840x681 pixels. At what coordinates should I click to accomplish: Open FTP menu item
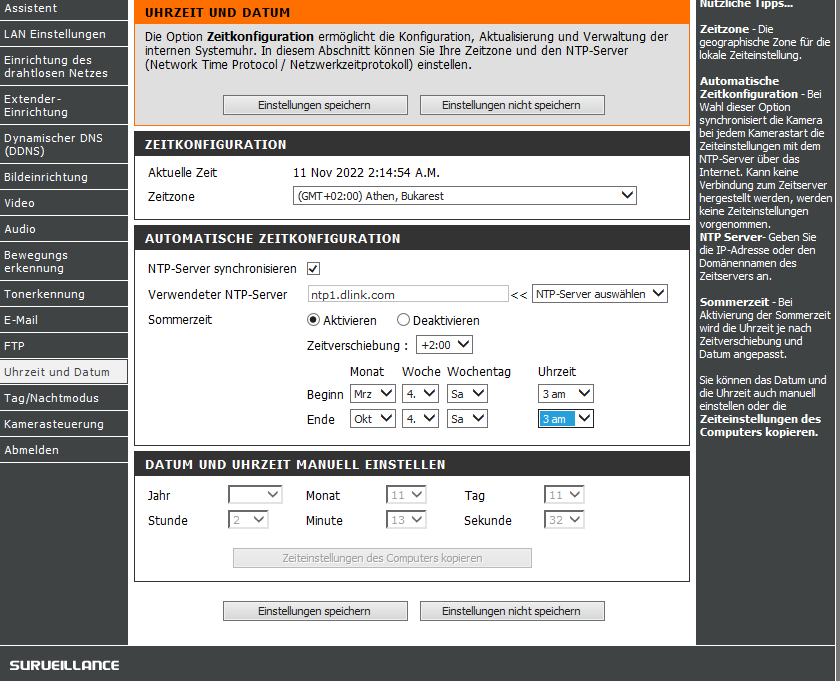[64, 346]
